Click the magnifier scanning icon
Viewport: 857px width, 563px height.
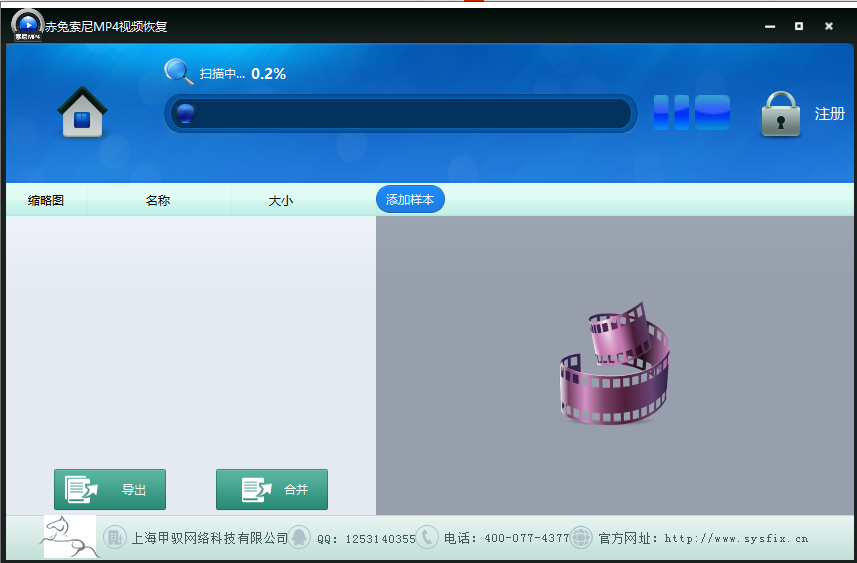pos(179,72)
